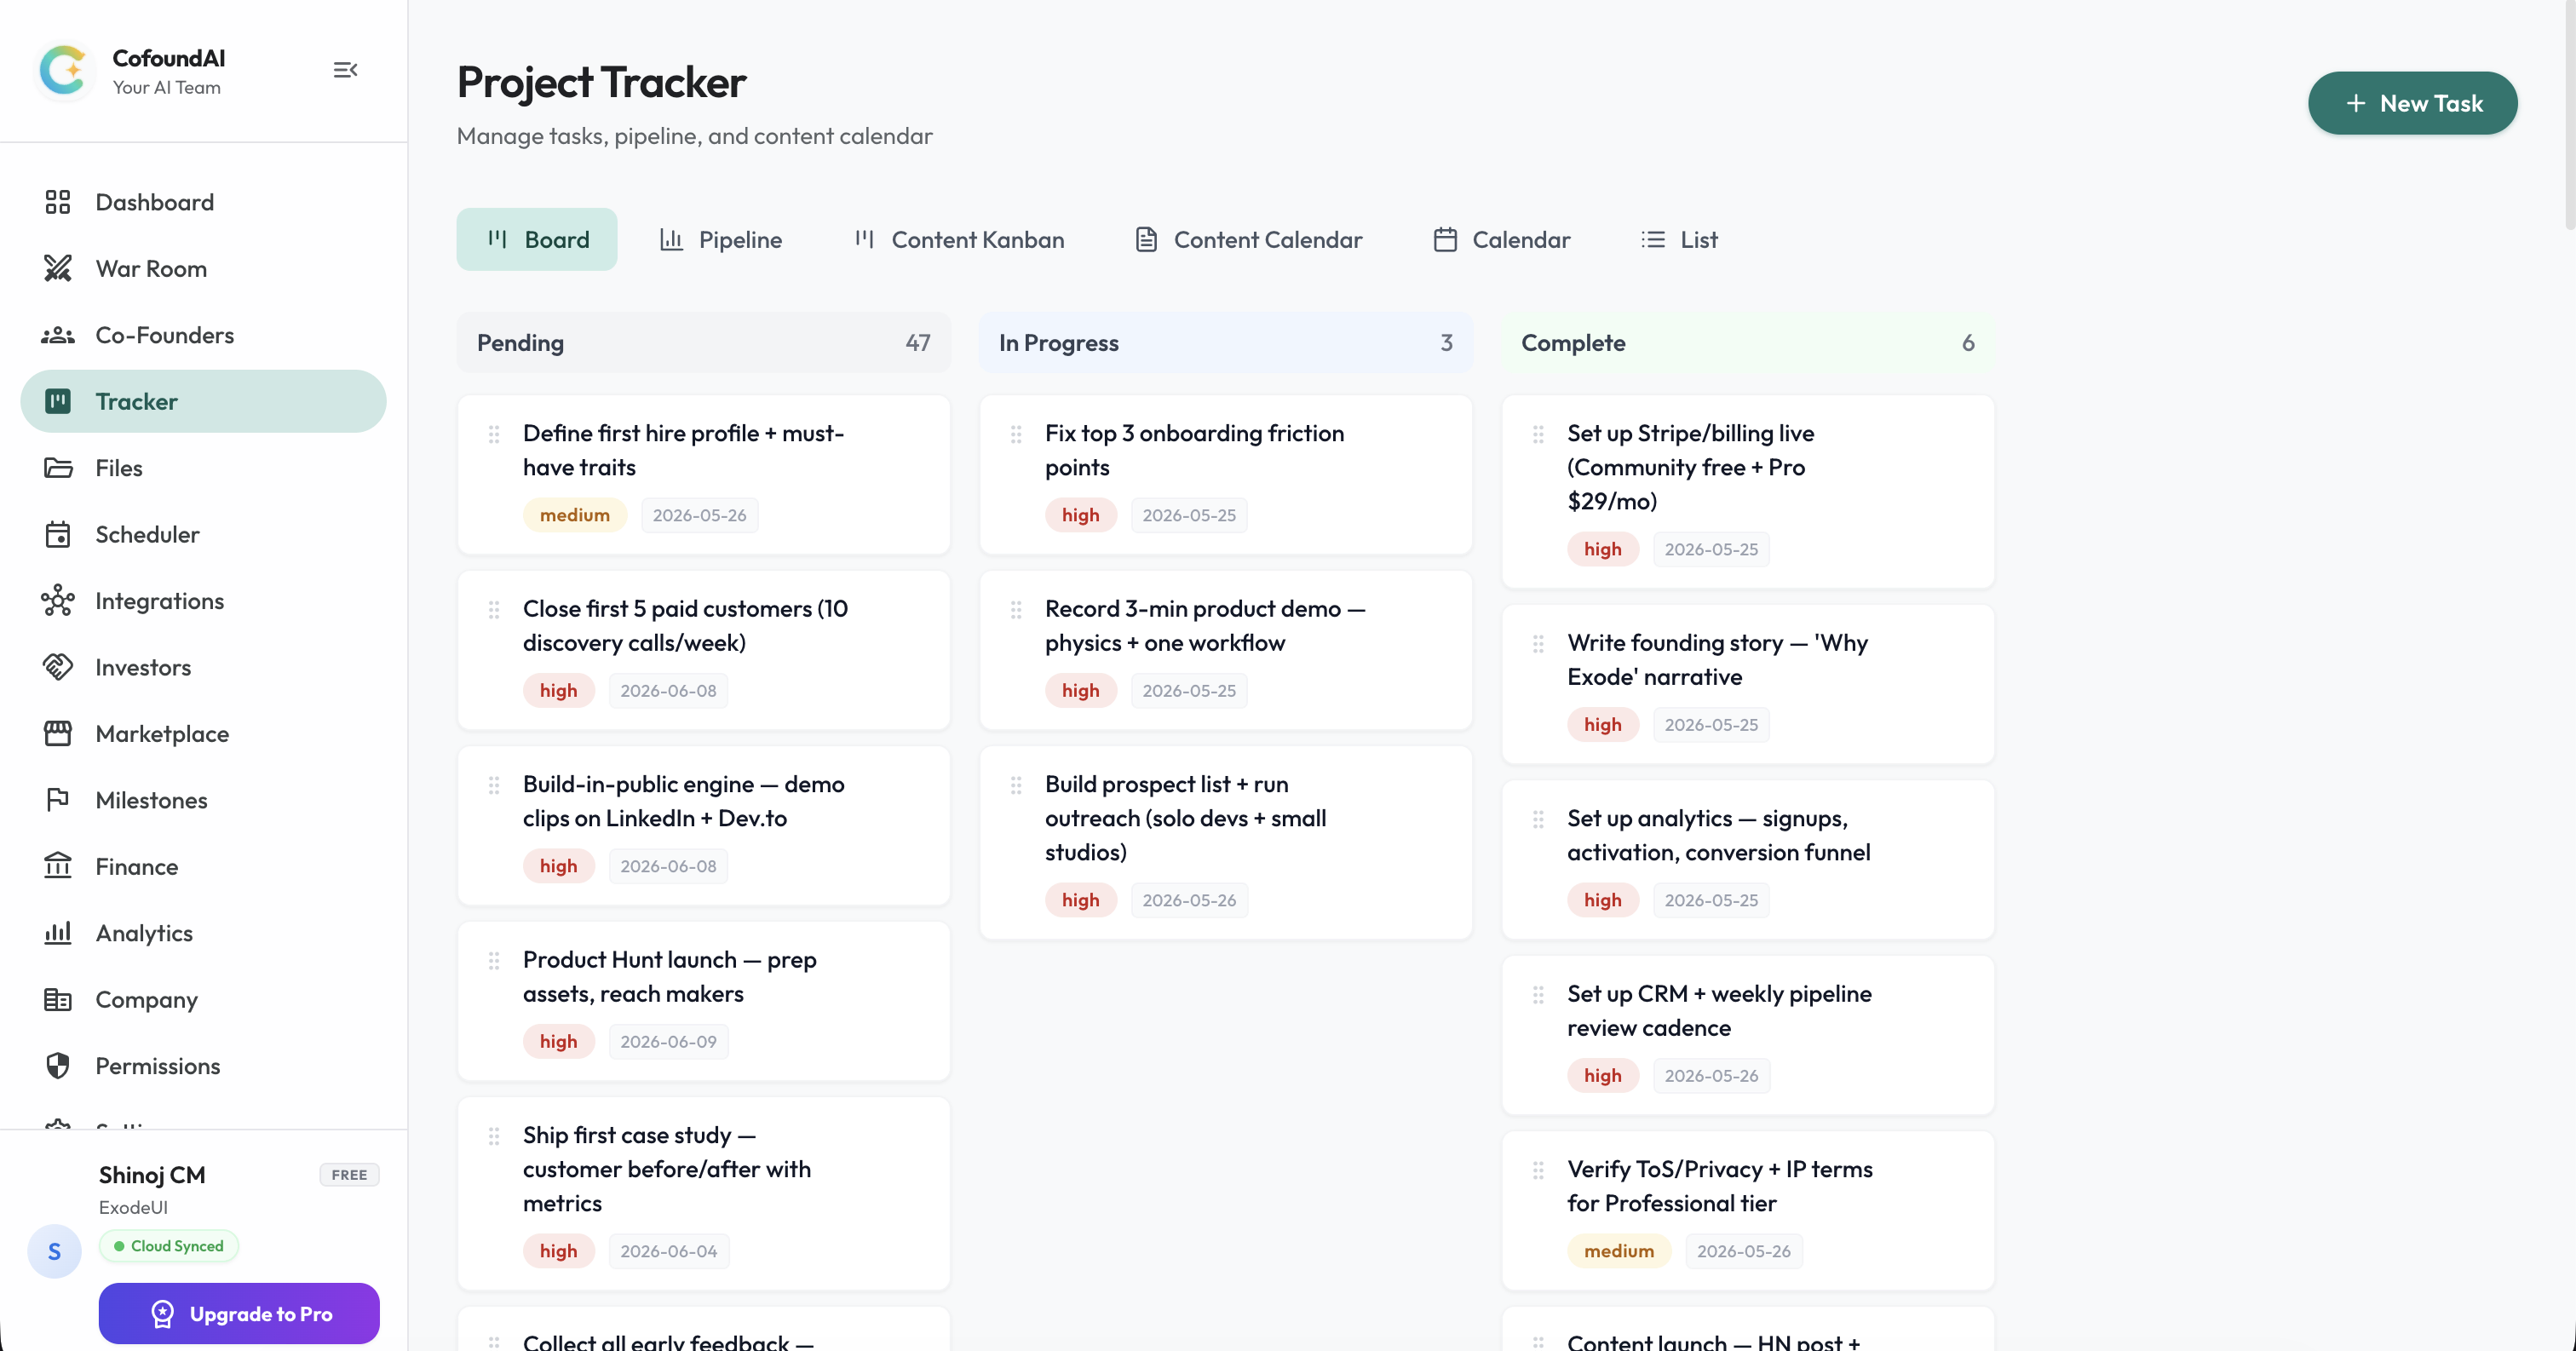Viewport: 2576px width, 1351px height.
Task: Collapse the sidebar with the menu toggle icon
Action: (345, 70)
